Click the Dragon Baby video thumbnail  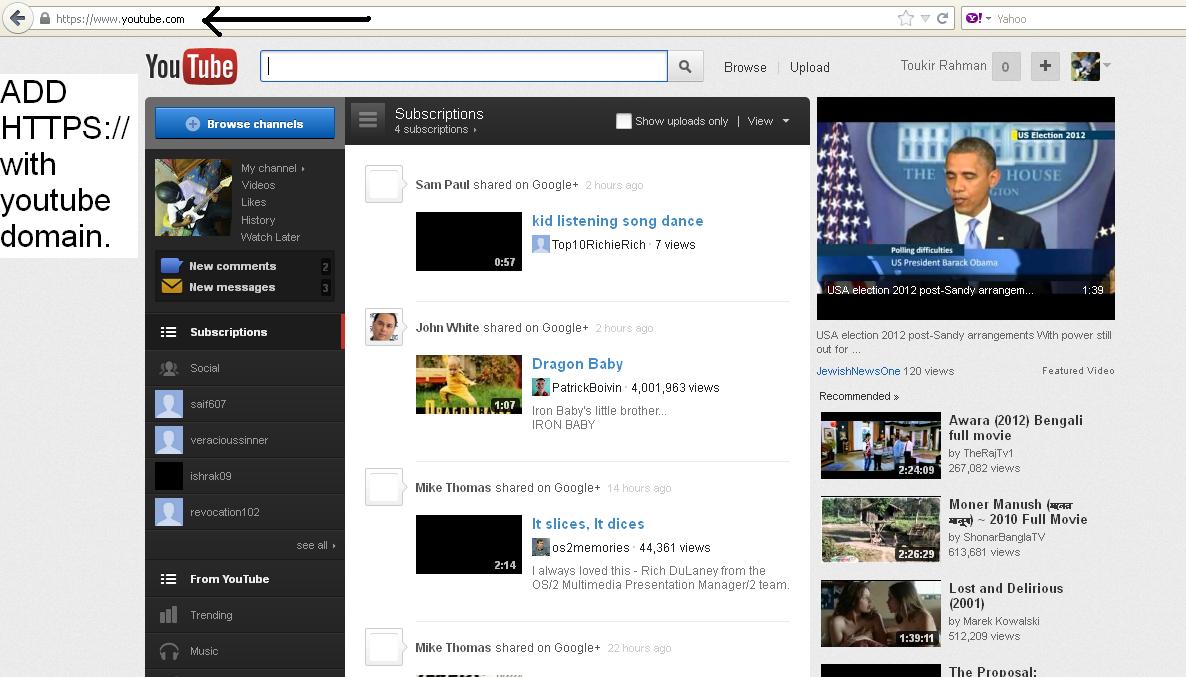[x=469, y=384]
